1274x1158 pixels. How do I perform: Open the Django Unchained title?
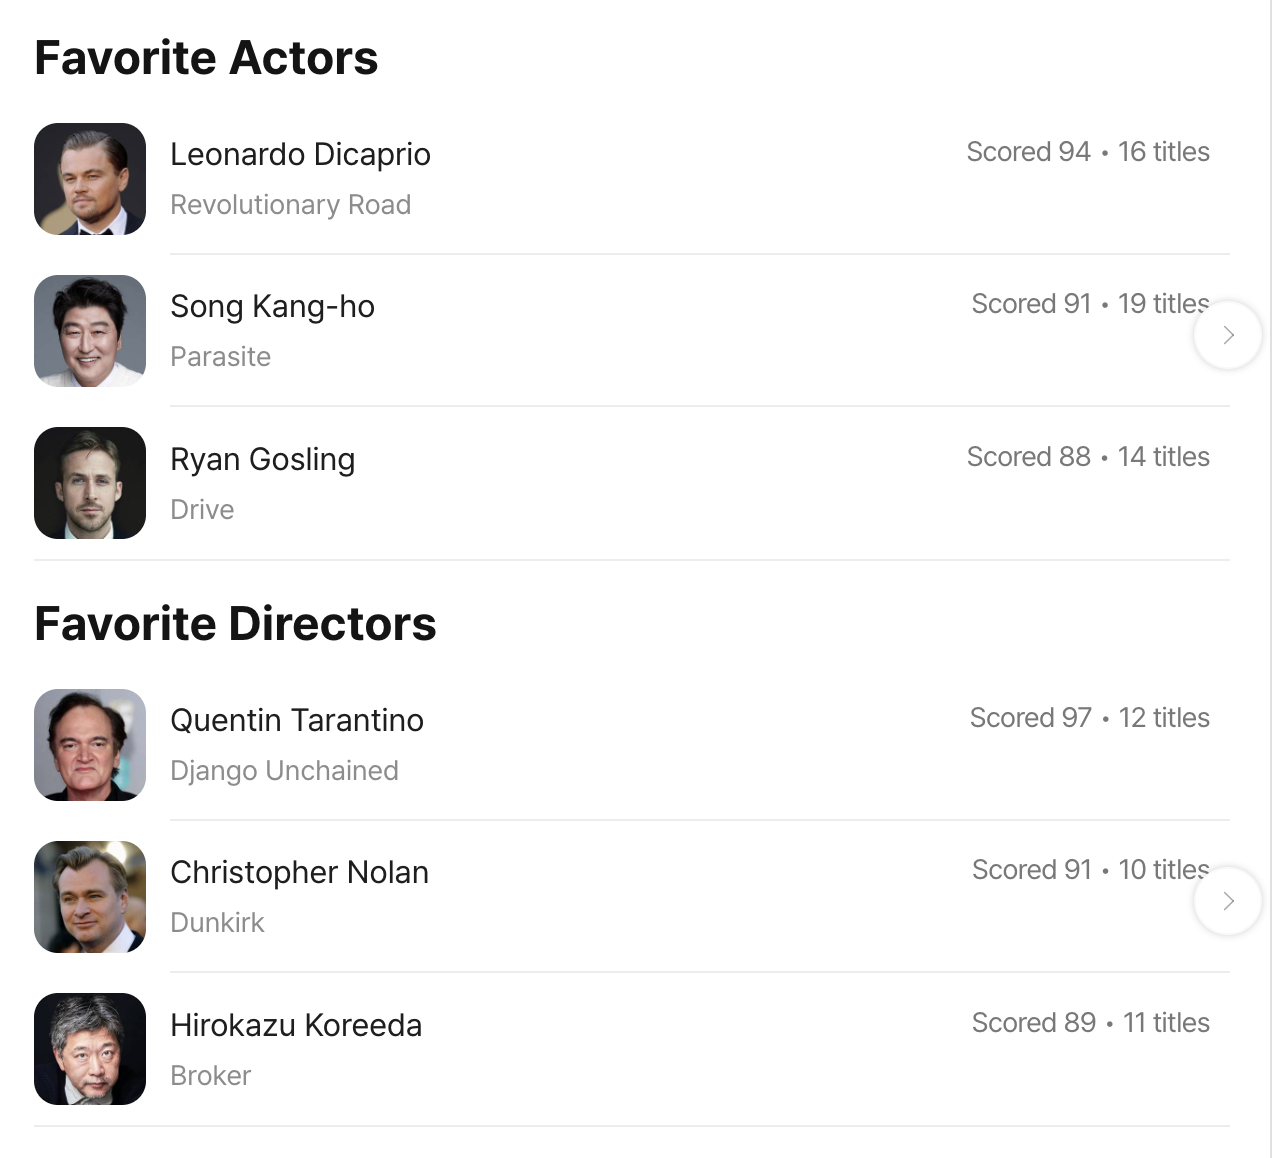coord(284,771)
